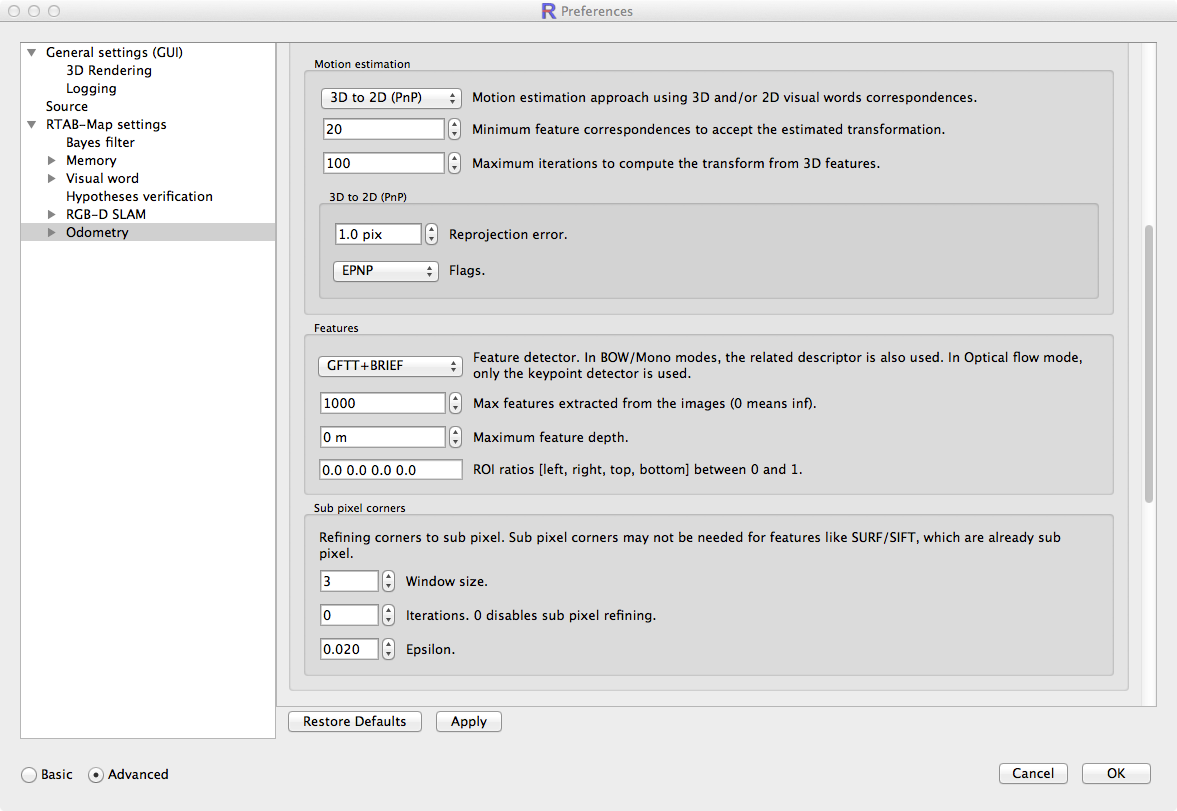
Task: Expand the Visual word tree arrow
Action: tap(52, 179)
